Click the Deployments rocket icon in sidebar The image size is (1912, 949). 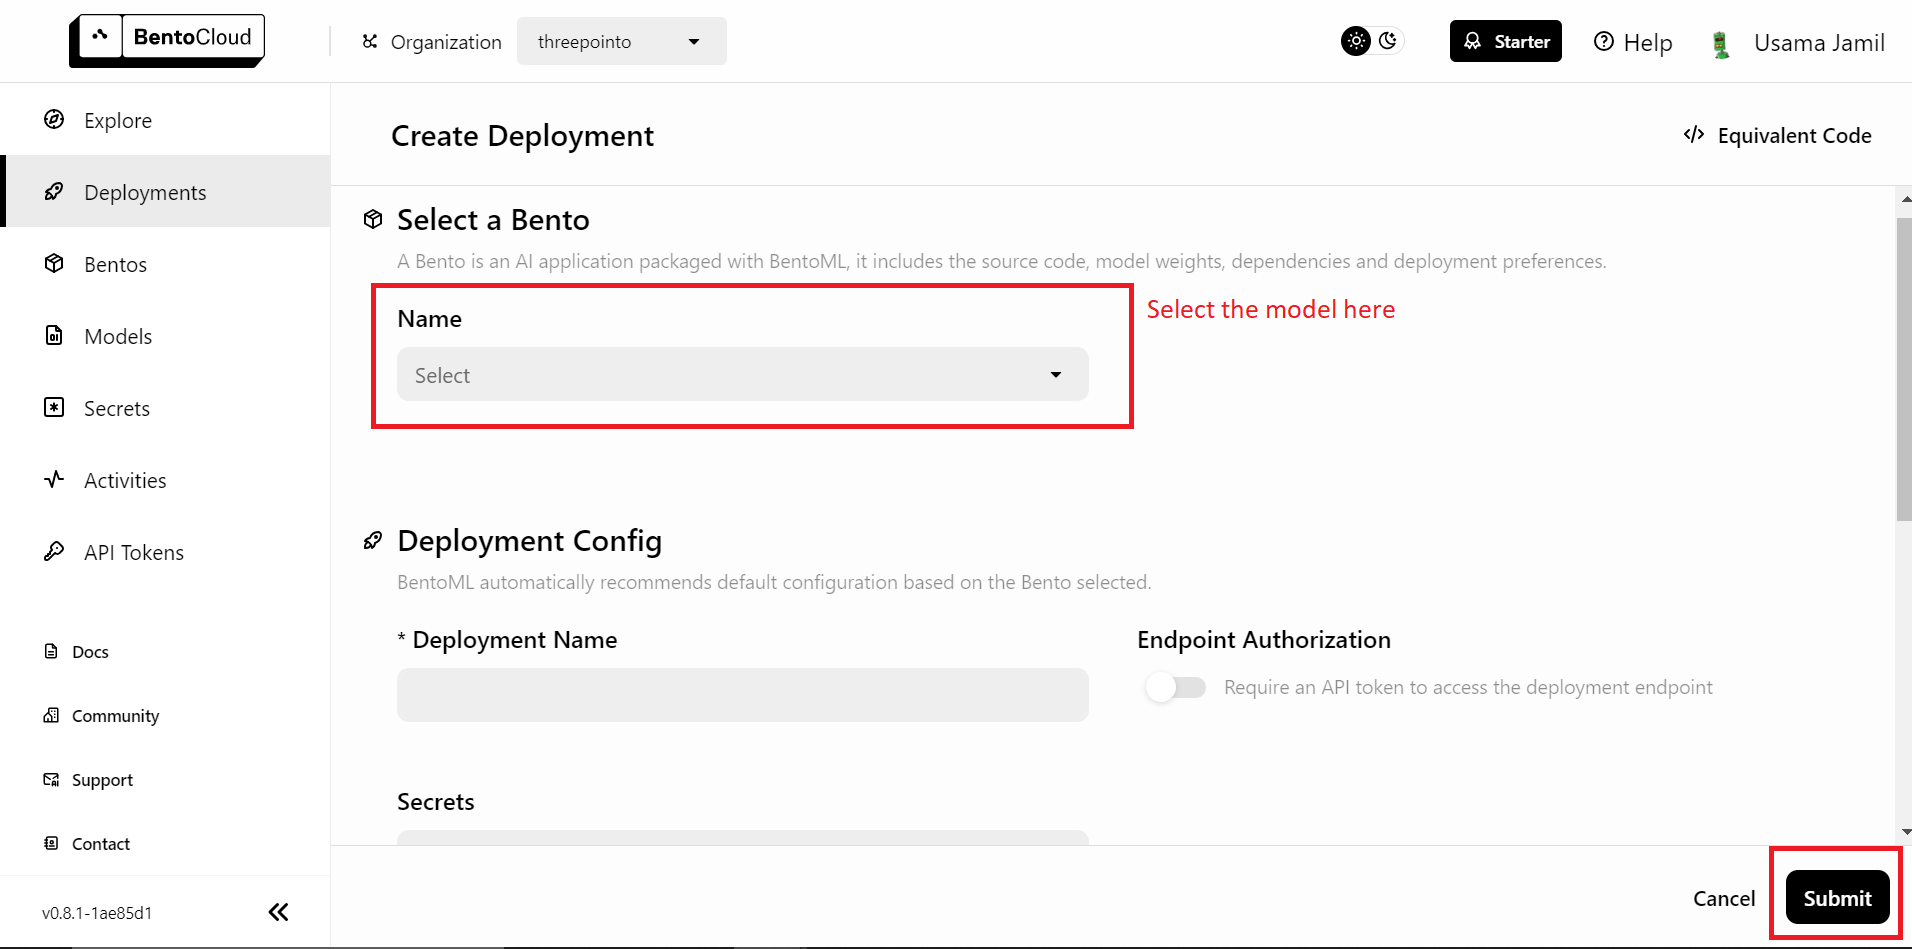(54, 192)
